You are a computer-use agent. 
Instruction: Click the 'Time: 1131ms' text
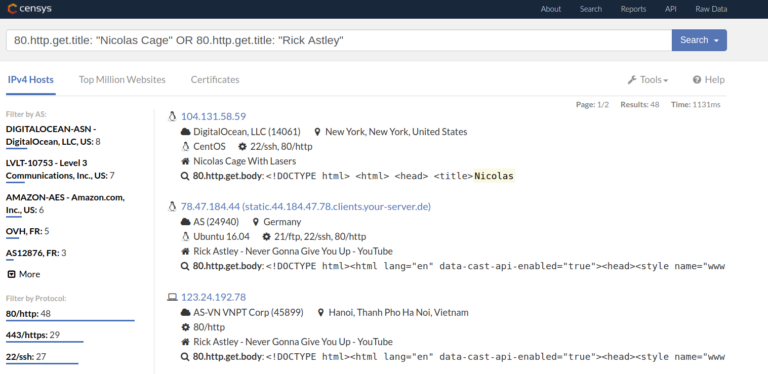[696, 104]
